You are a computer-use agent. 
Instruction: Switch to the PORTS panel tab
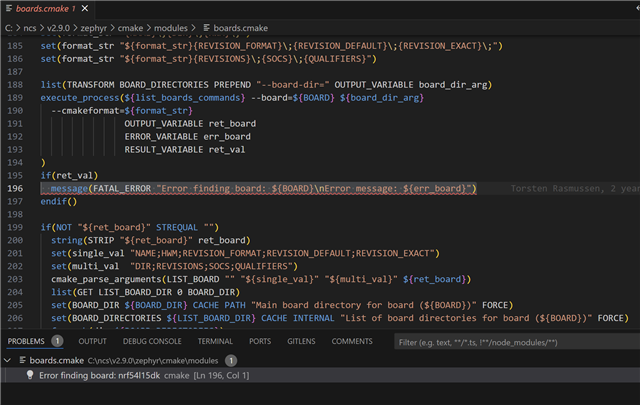point(260,341)
